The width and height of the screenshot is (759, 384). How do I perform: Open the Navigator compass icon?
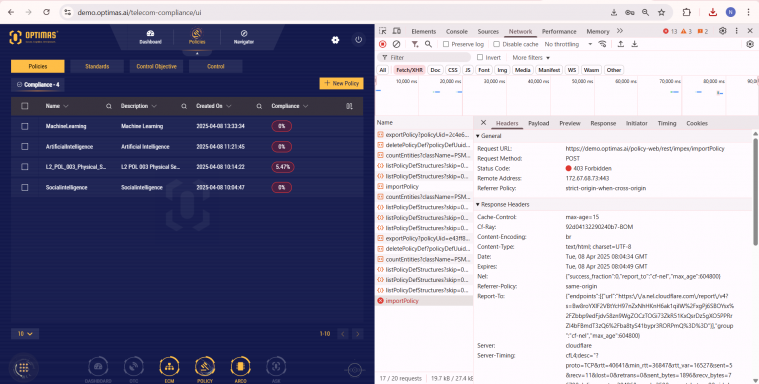(x=244, y=33)
